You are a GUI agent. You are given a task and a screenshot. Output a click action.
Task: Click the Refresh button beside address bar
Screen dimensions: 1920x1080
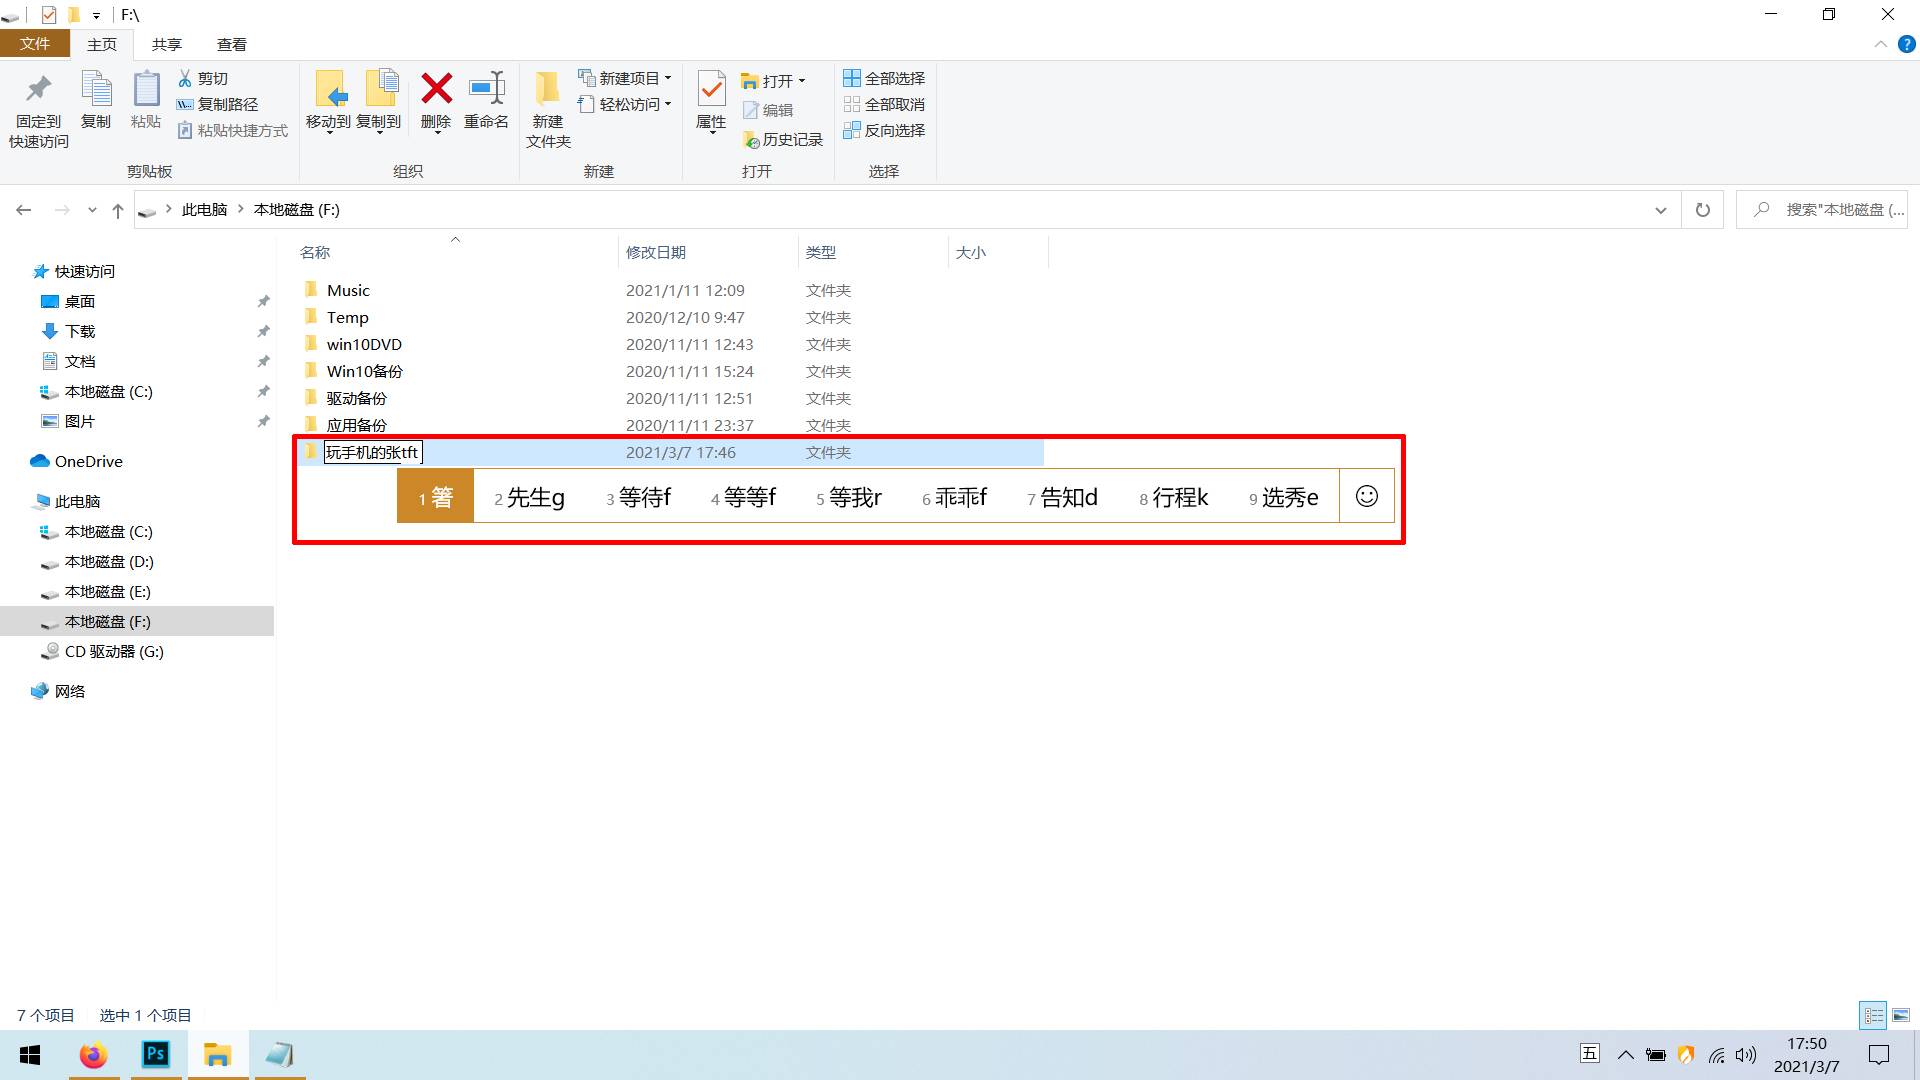coord(1702,210)
